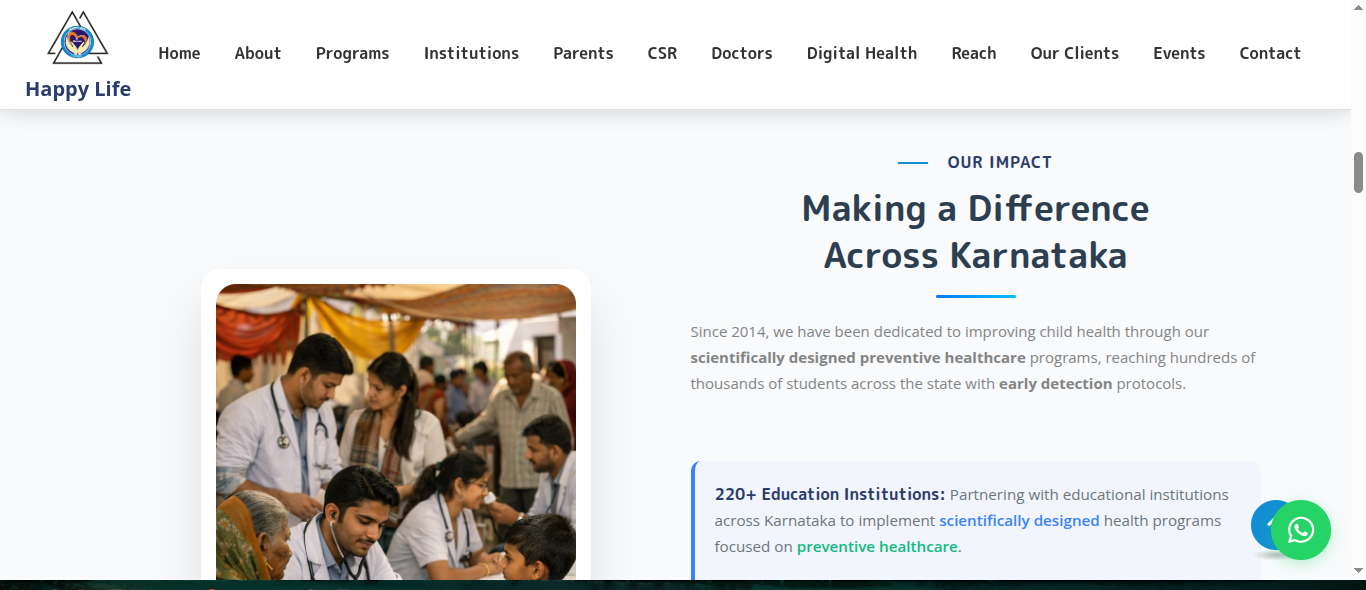Click the blue 'scientifically designed' link text
Screen dimensions: 1366x590
click(x=1019, y=521)
